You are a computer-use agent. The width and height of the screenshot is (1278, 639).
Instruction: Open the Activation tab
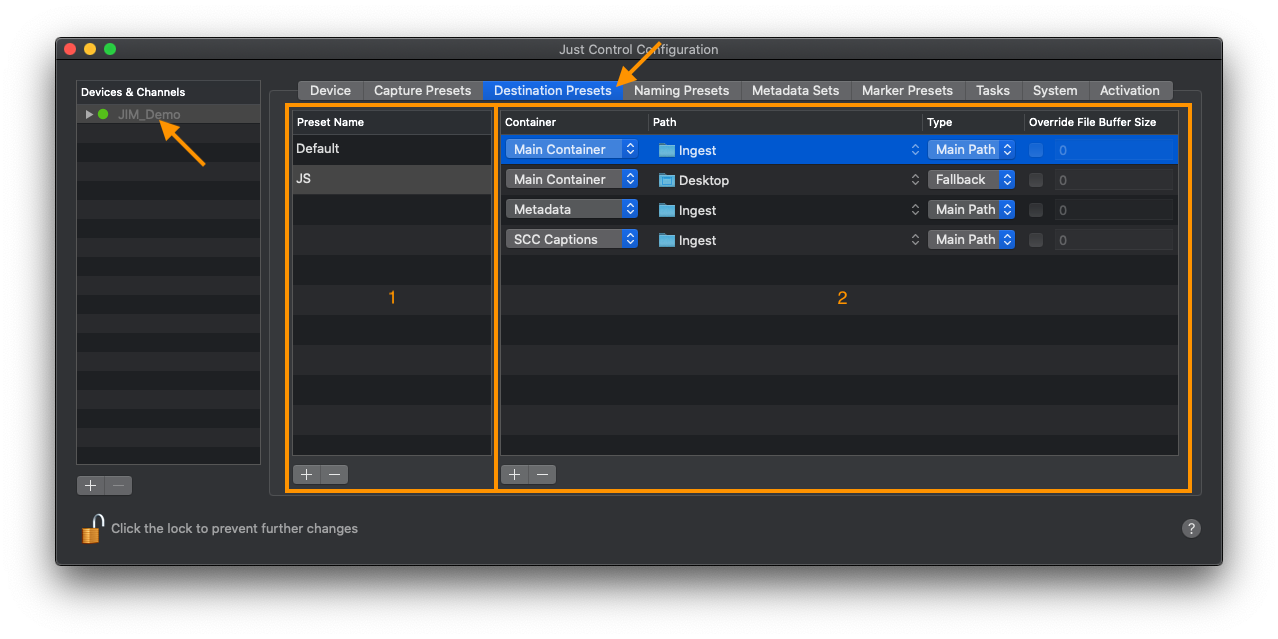[x=1130, y=90]
